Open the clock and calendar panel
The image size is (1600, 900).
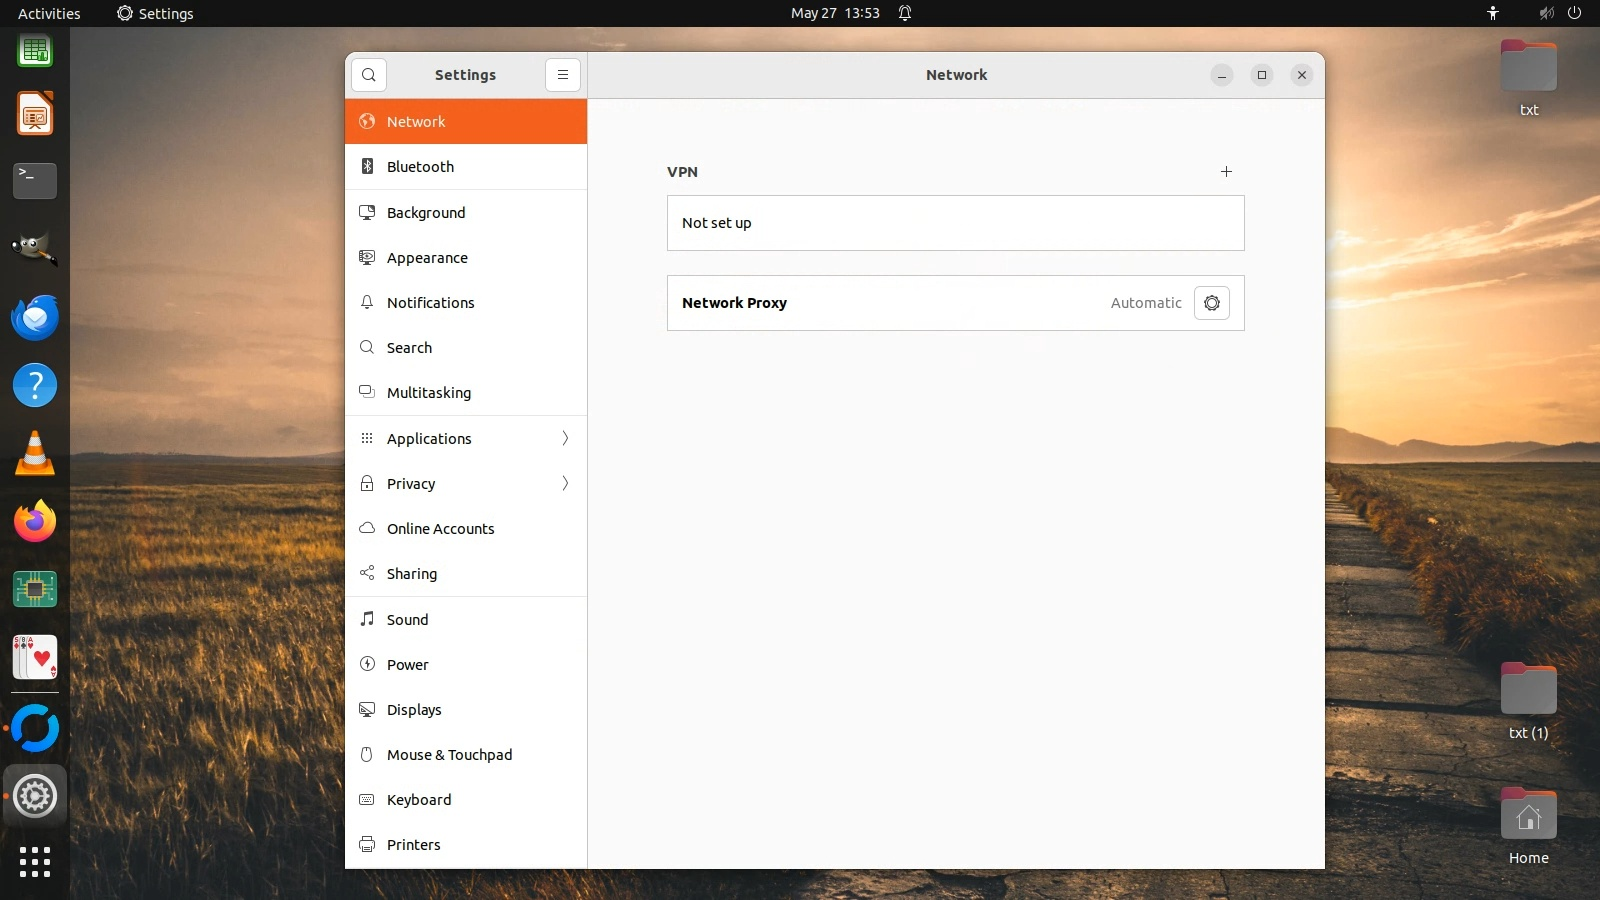(x=835, y=13)
